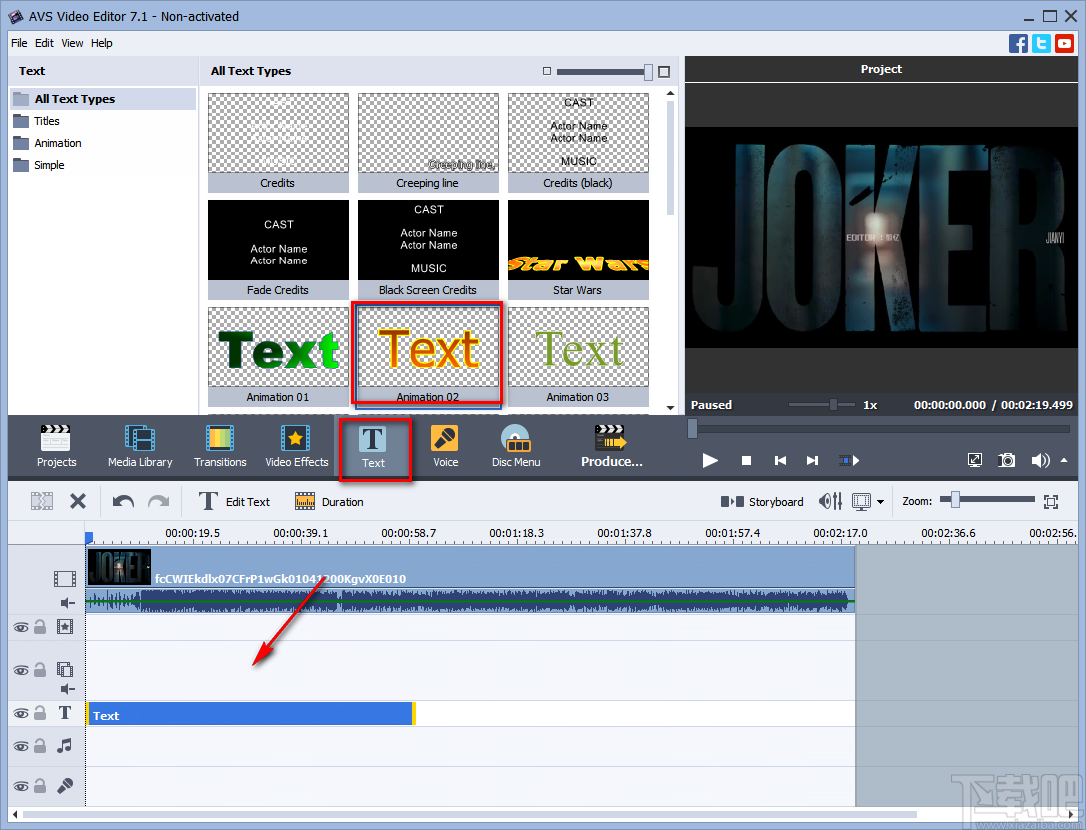Go to the next frame
The image size is (1086, 830).
coord(812,460)
